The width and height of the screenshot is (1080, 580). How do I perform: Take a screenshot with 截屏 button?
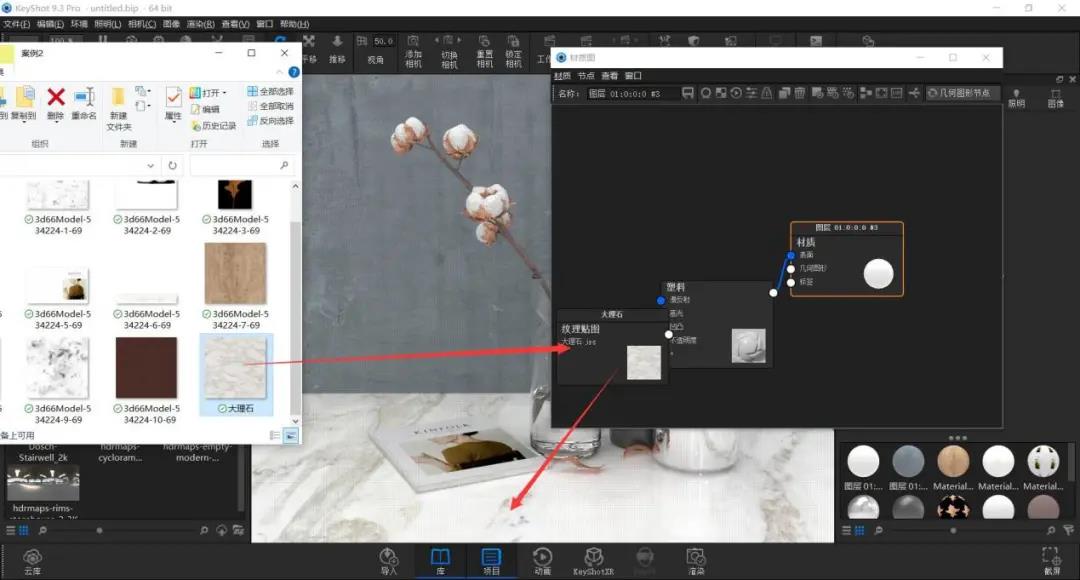coord(1052,561)
